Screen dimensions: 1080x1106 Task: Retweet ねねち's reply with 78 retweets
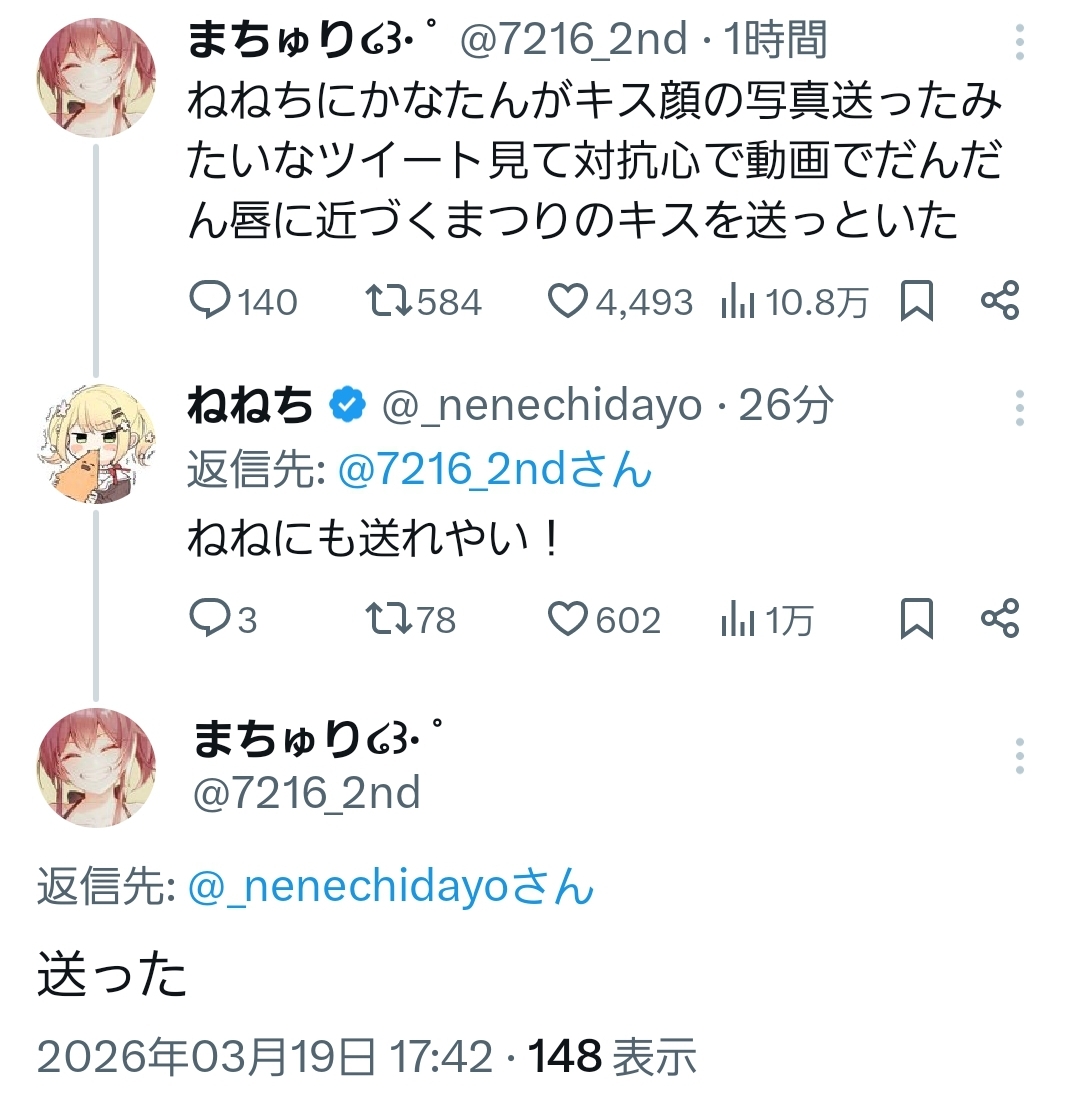point(389,620)
